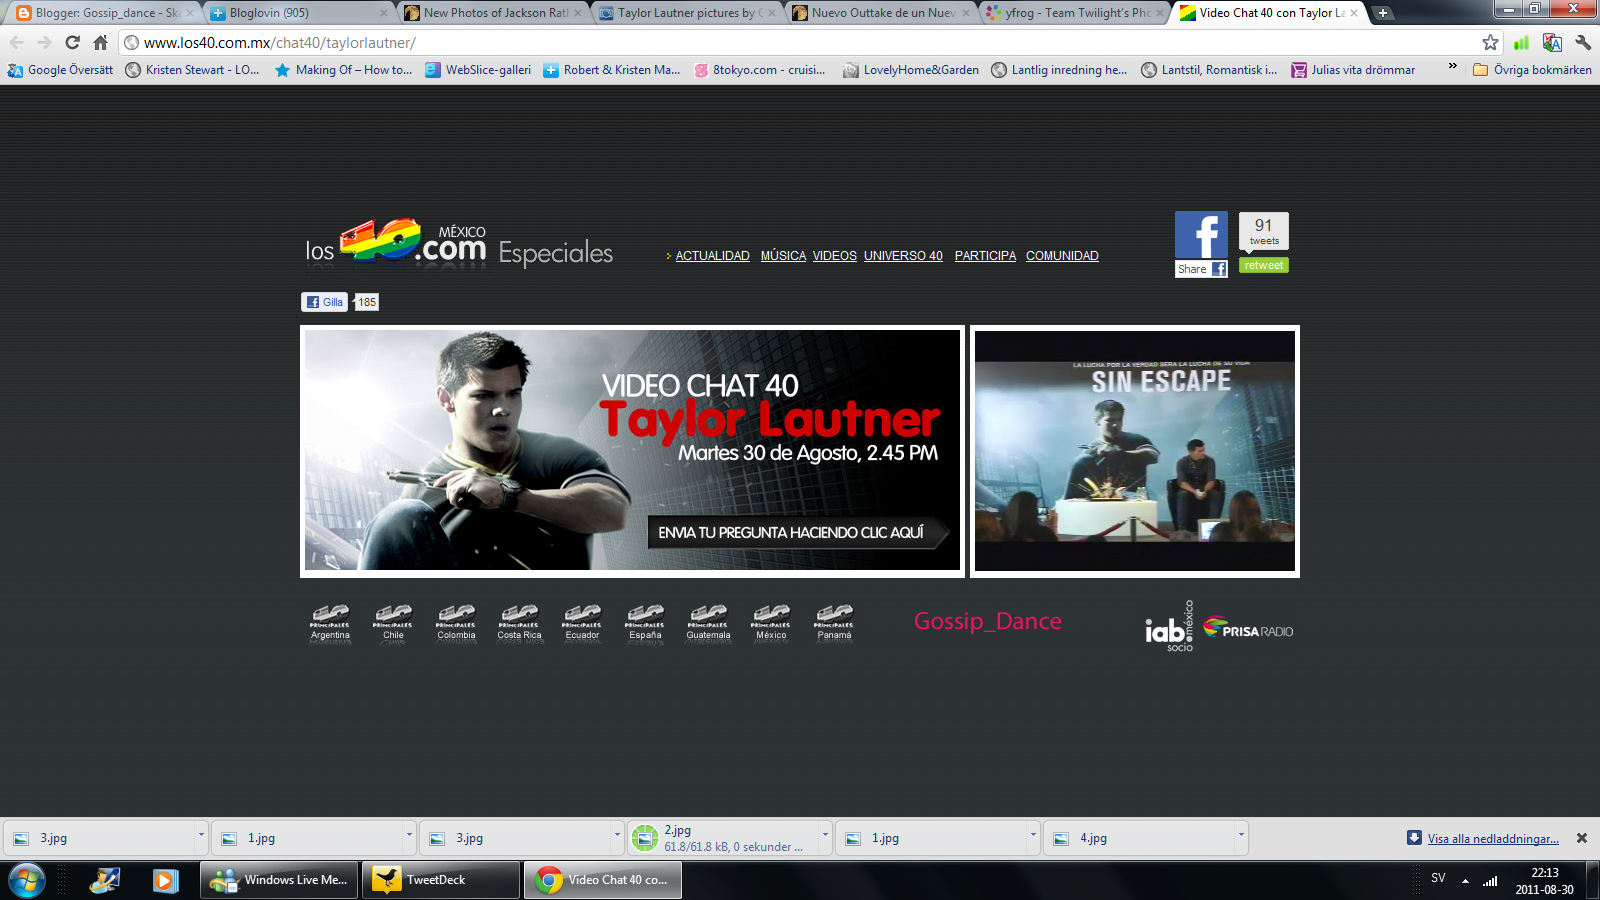Open the VIDEOS menu link

pos(834,256)
